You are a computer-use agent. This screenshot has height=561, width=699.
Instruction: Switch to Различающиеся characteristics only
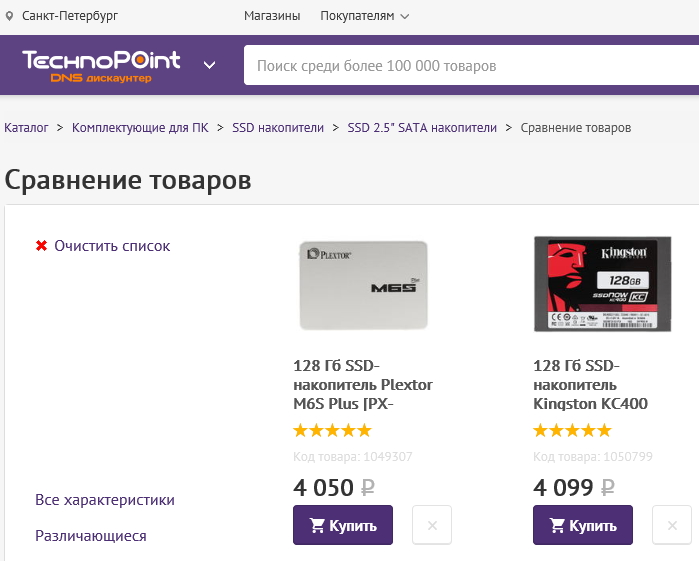click(91, 536)
